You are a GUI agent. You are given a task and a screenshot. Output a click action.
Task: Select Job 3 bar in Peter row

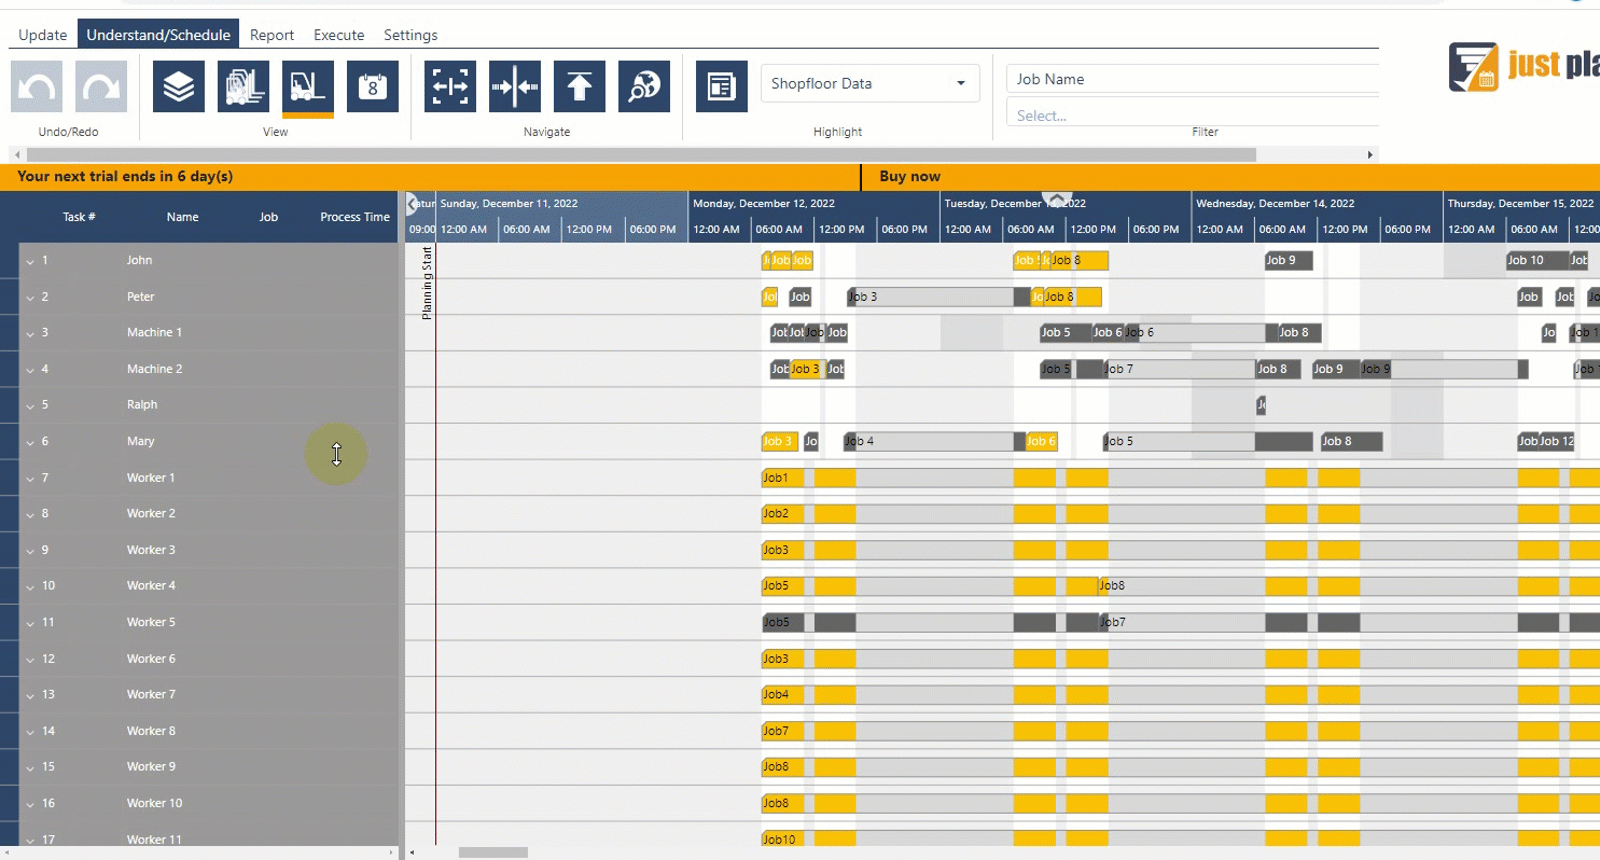tap(938, 297)
